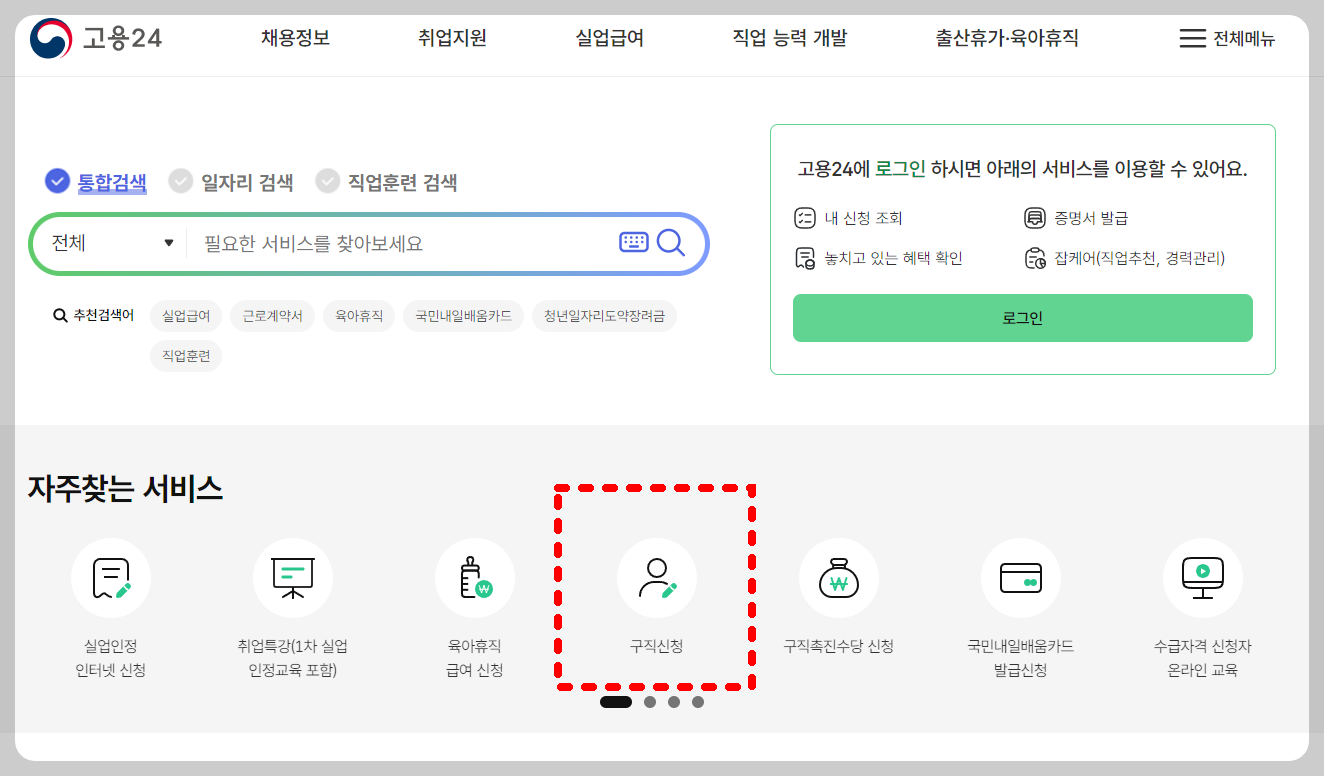Expand the 전체메뉴 menu

click(1225, 37)
